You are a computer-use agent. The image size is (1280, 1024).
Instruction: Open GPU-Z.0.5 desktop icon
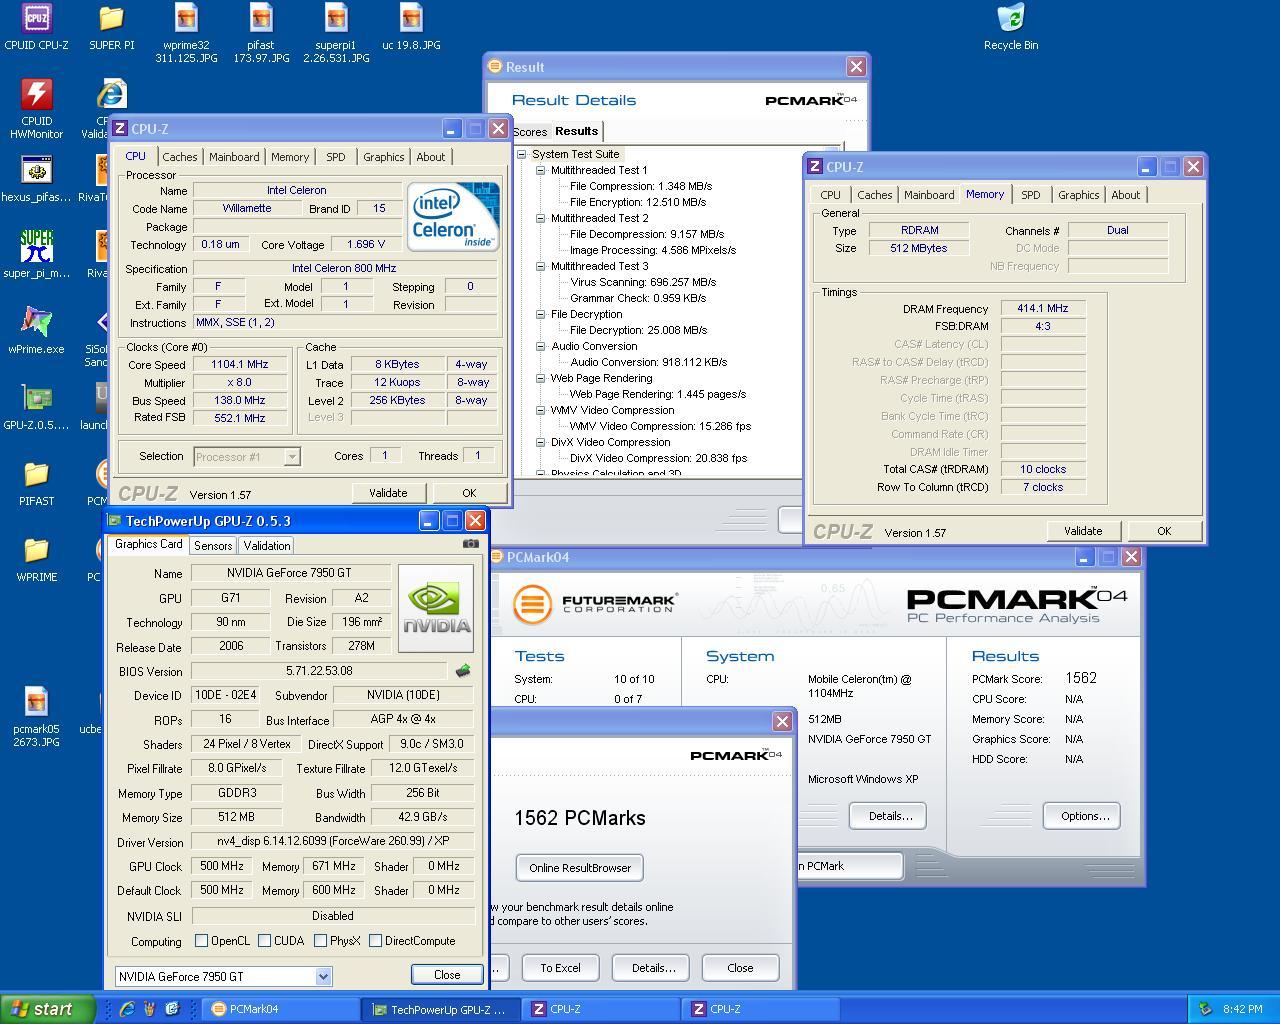coord(36,407)
